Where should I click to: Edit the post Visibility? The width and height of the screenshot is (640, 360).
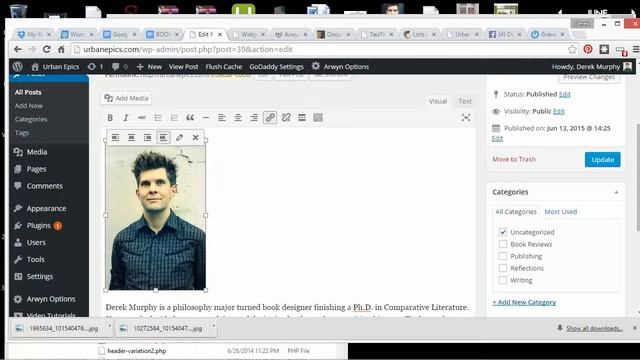point(558,111)
